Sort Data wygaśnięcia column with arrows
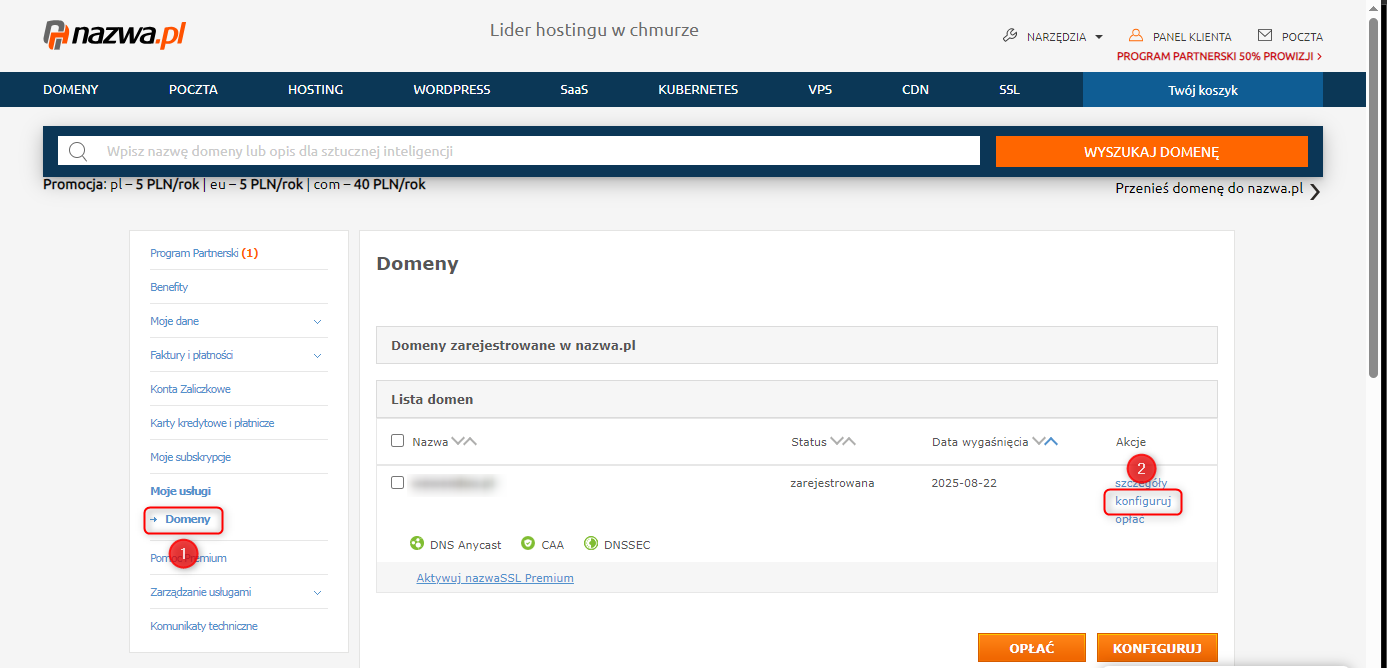Viewport: 1387px width, 668px height. [x=1045, y=441]
